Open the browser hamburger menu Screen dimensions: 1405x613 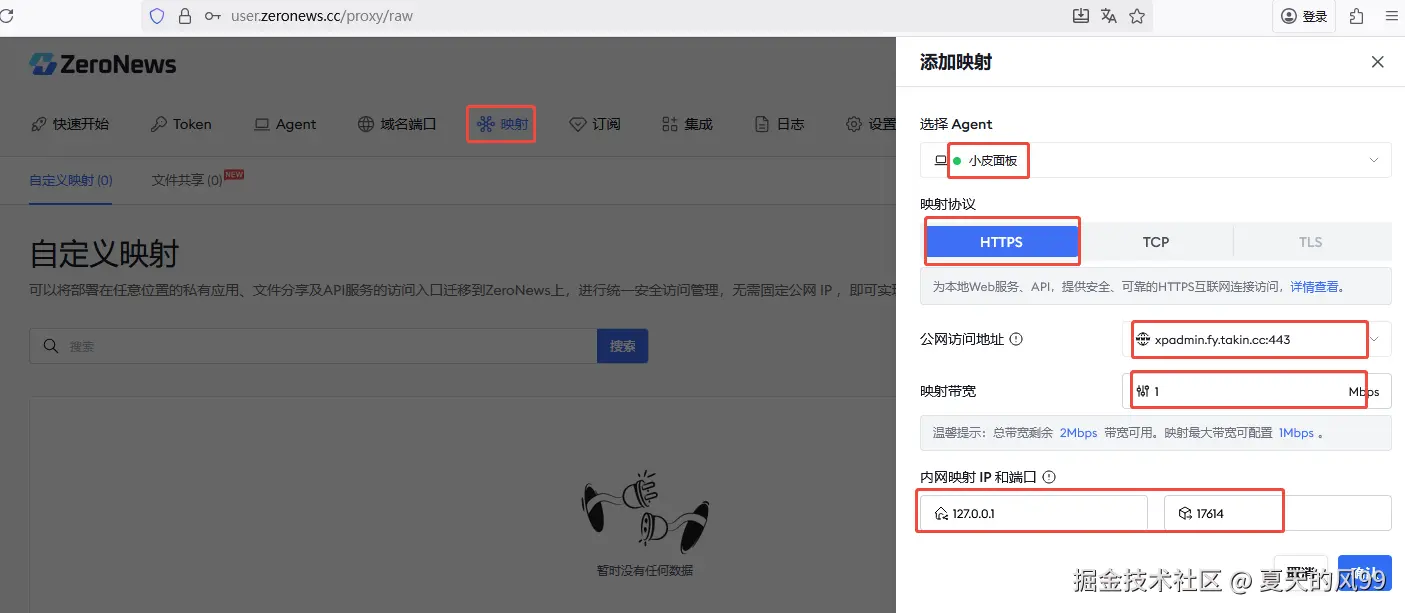(1391, 16)
